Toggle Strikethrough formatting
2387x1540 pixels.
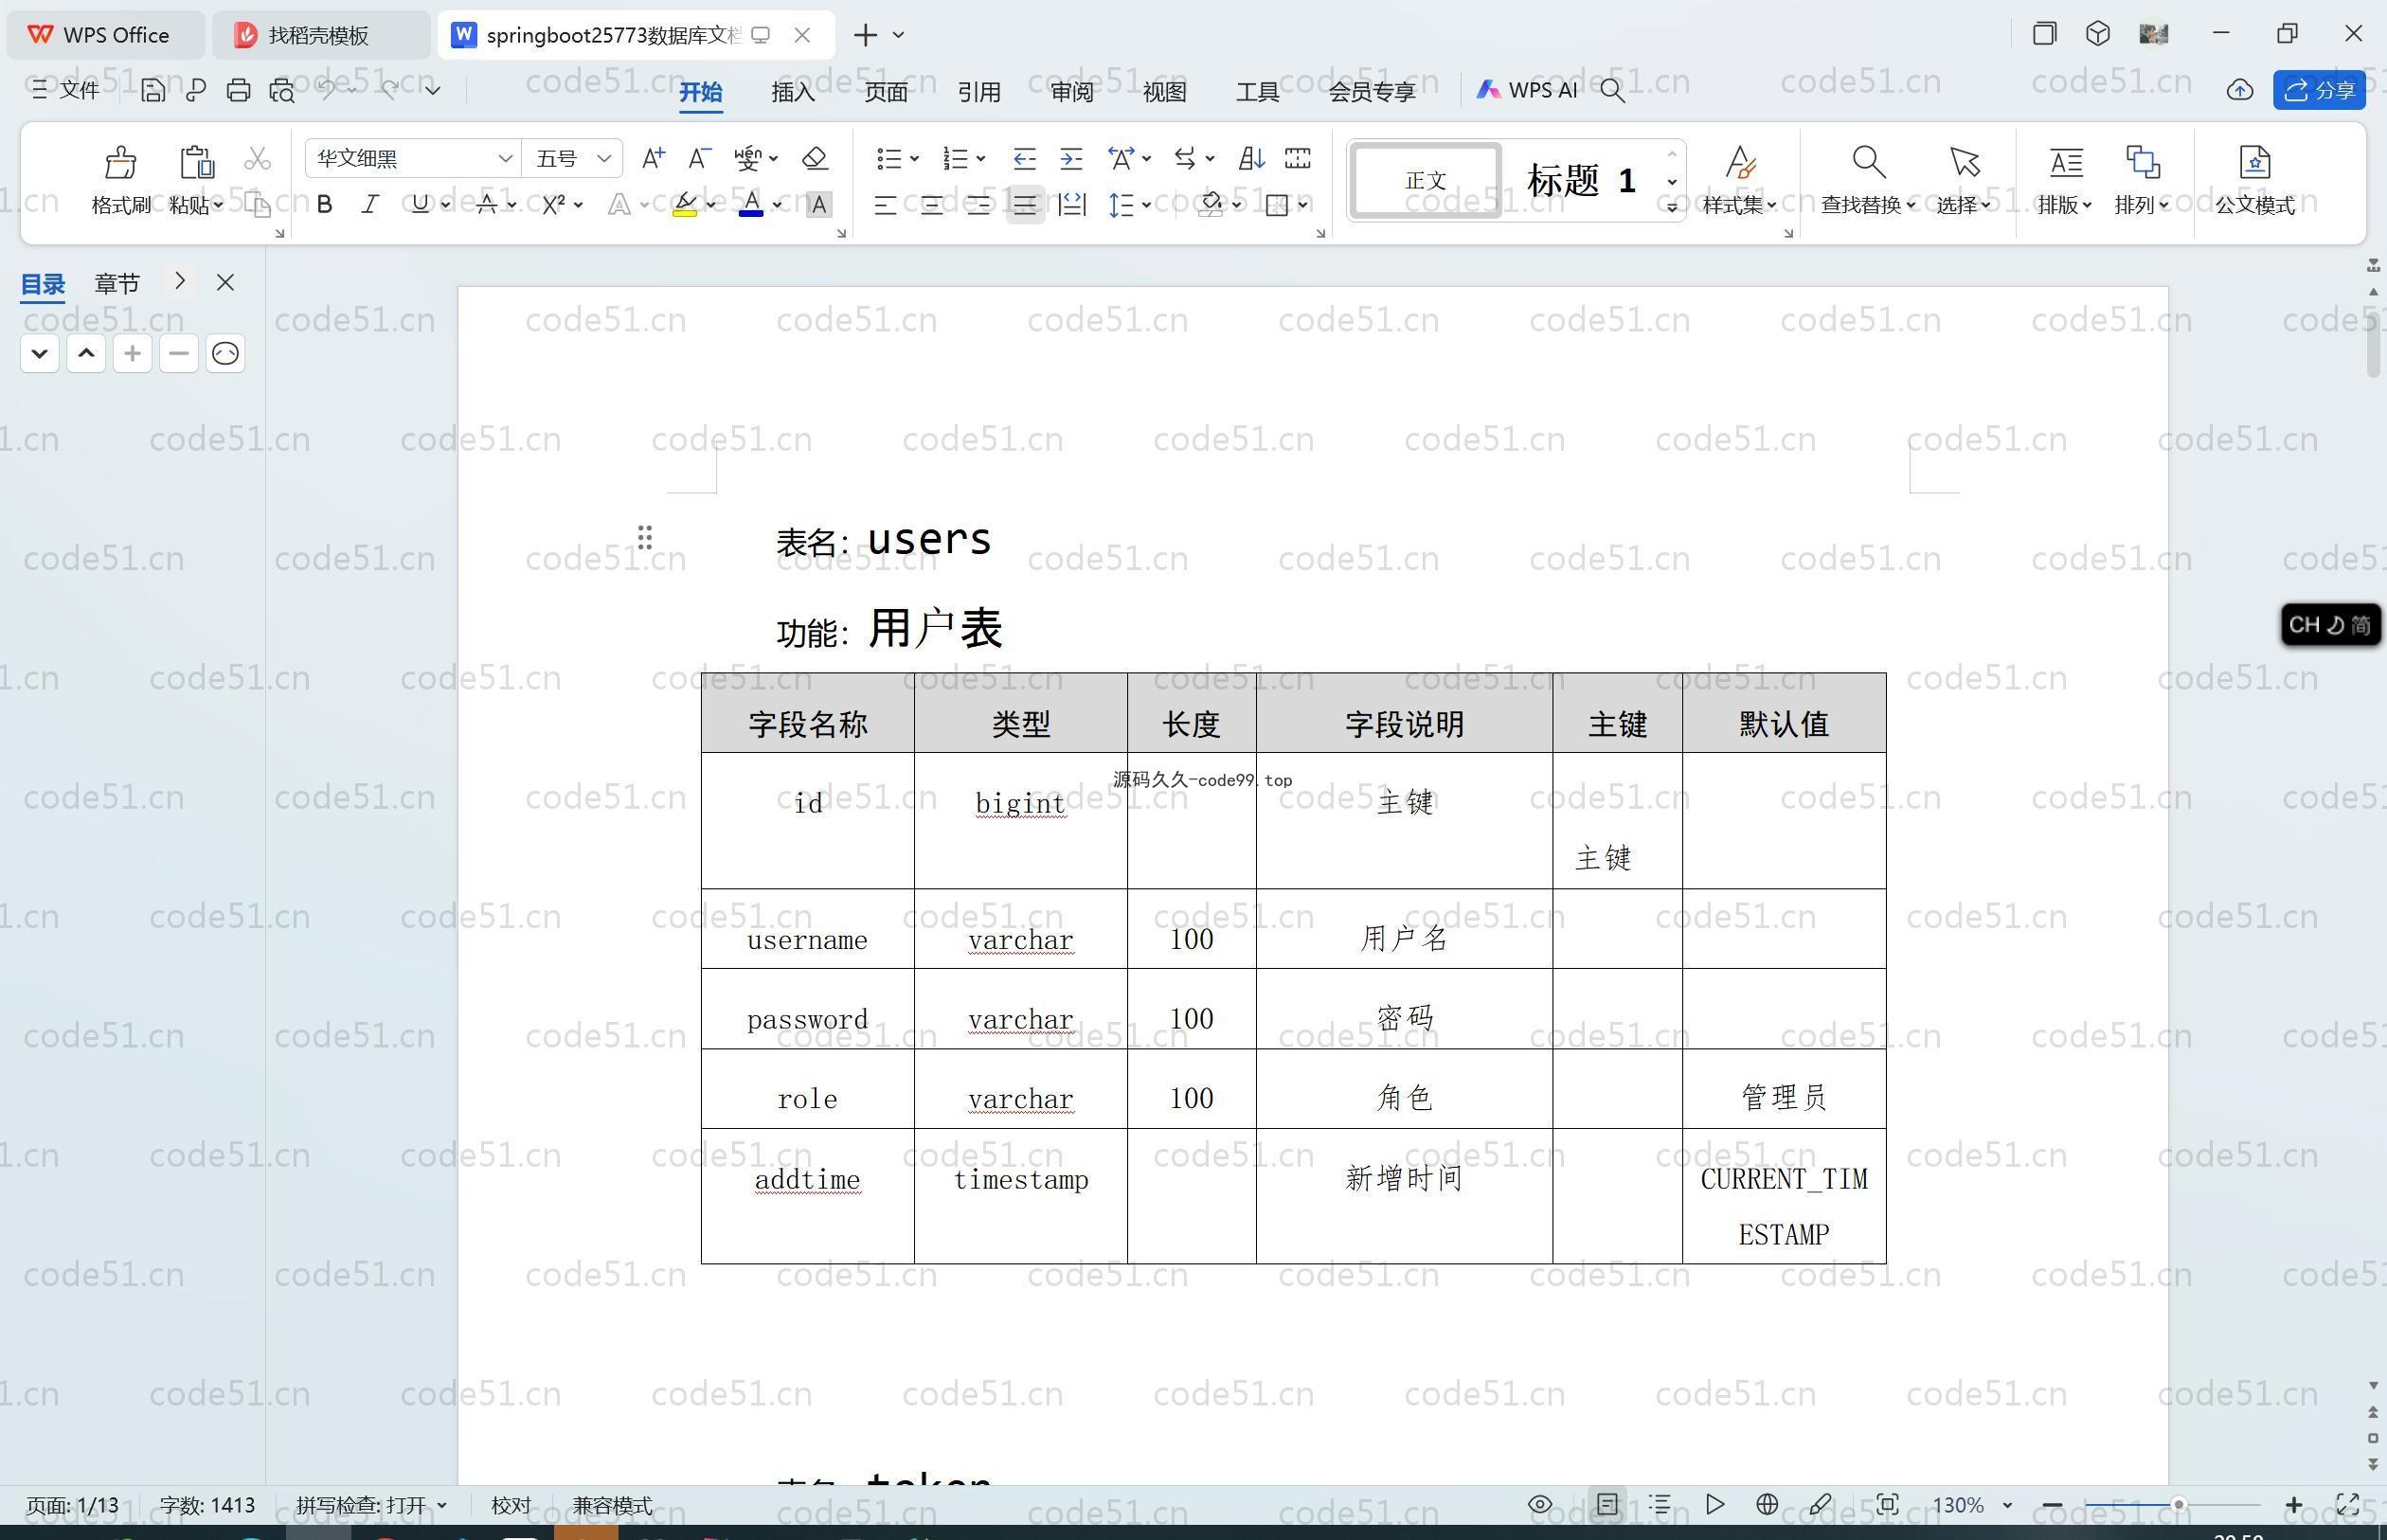pos(487,205)
